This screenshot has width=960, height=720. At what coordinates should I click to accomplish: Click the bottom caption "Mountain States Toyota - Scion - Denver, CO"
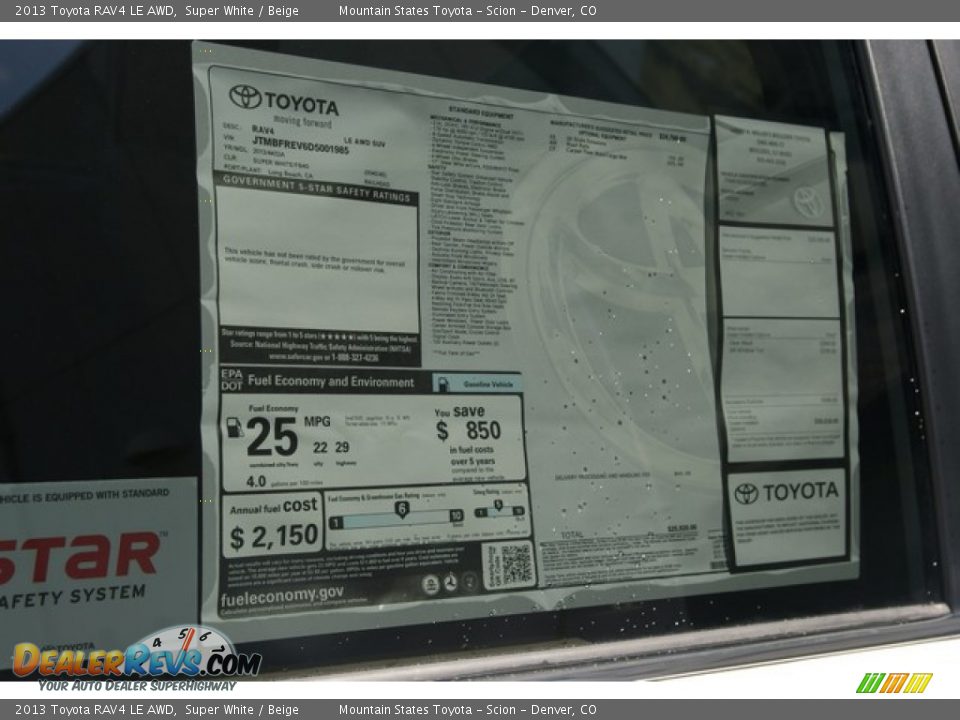pyautogui.click(x=468, y=710)
